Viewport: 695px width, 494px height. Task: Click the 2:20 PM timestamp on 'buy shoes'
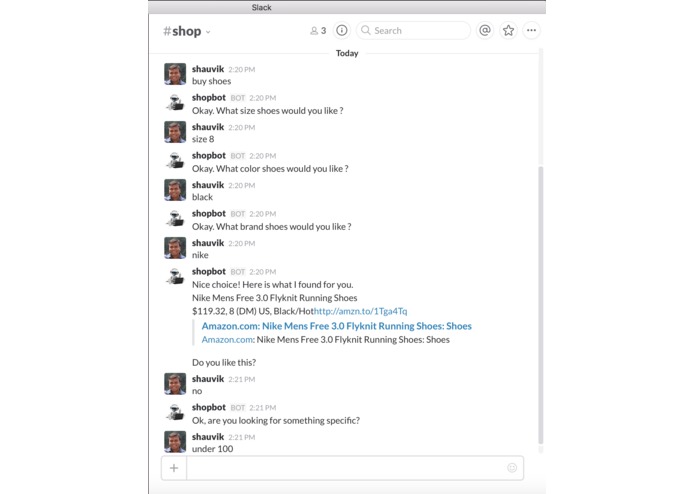point(242,70)
